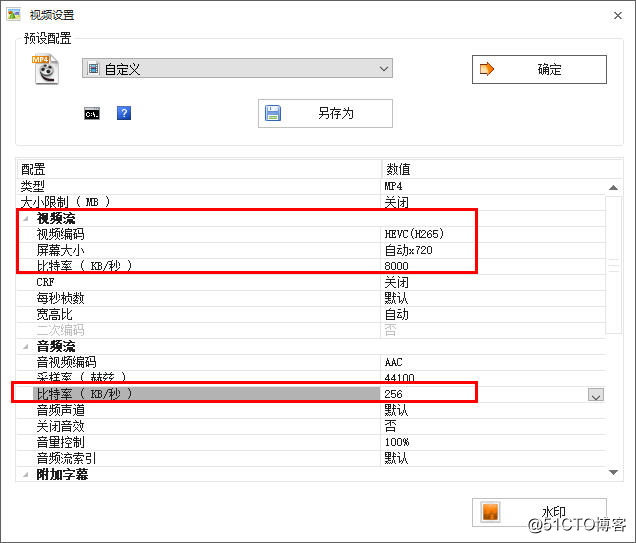
Task: Click the 视频设置 title bar app icon
Action: click(x=13, y=15)
